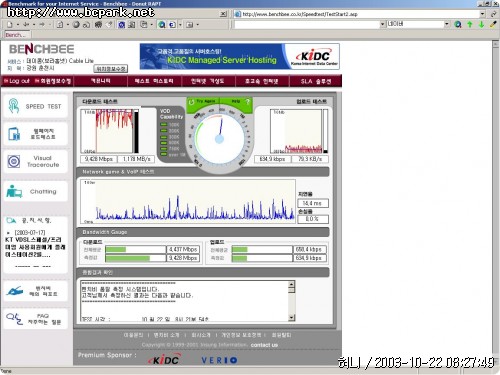Click in the address bar URL field

point(357,14)
